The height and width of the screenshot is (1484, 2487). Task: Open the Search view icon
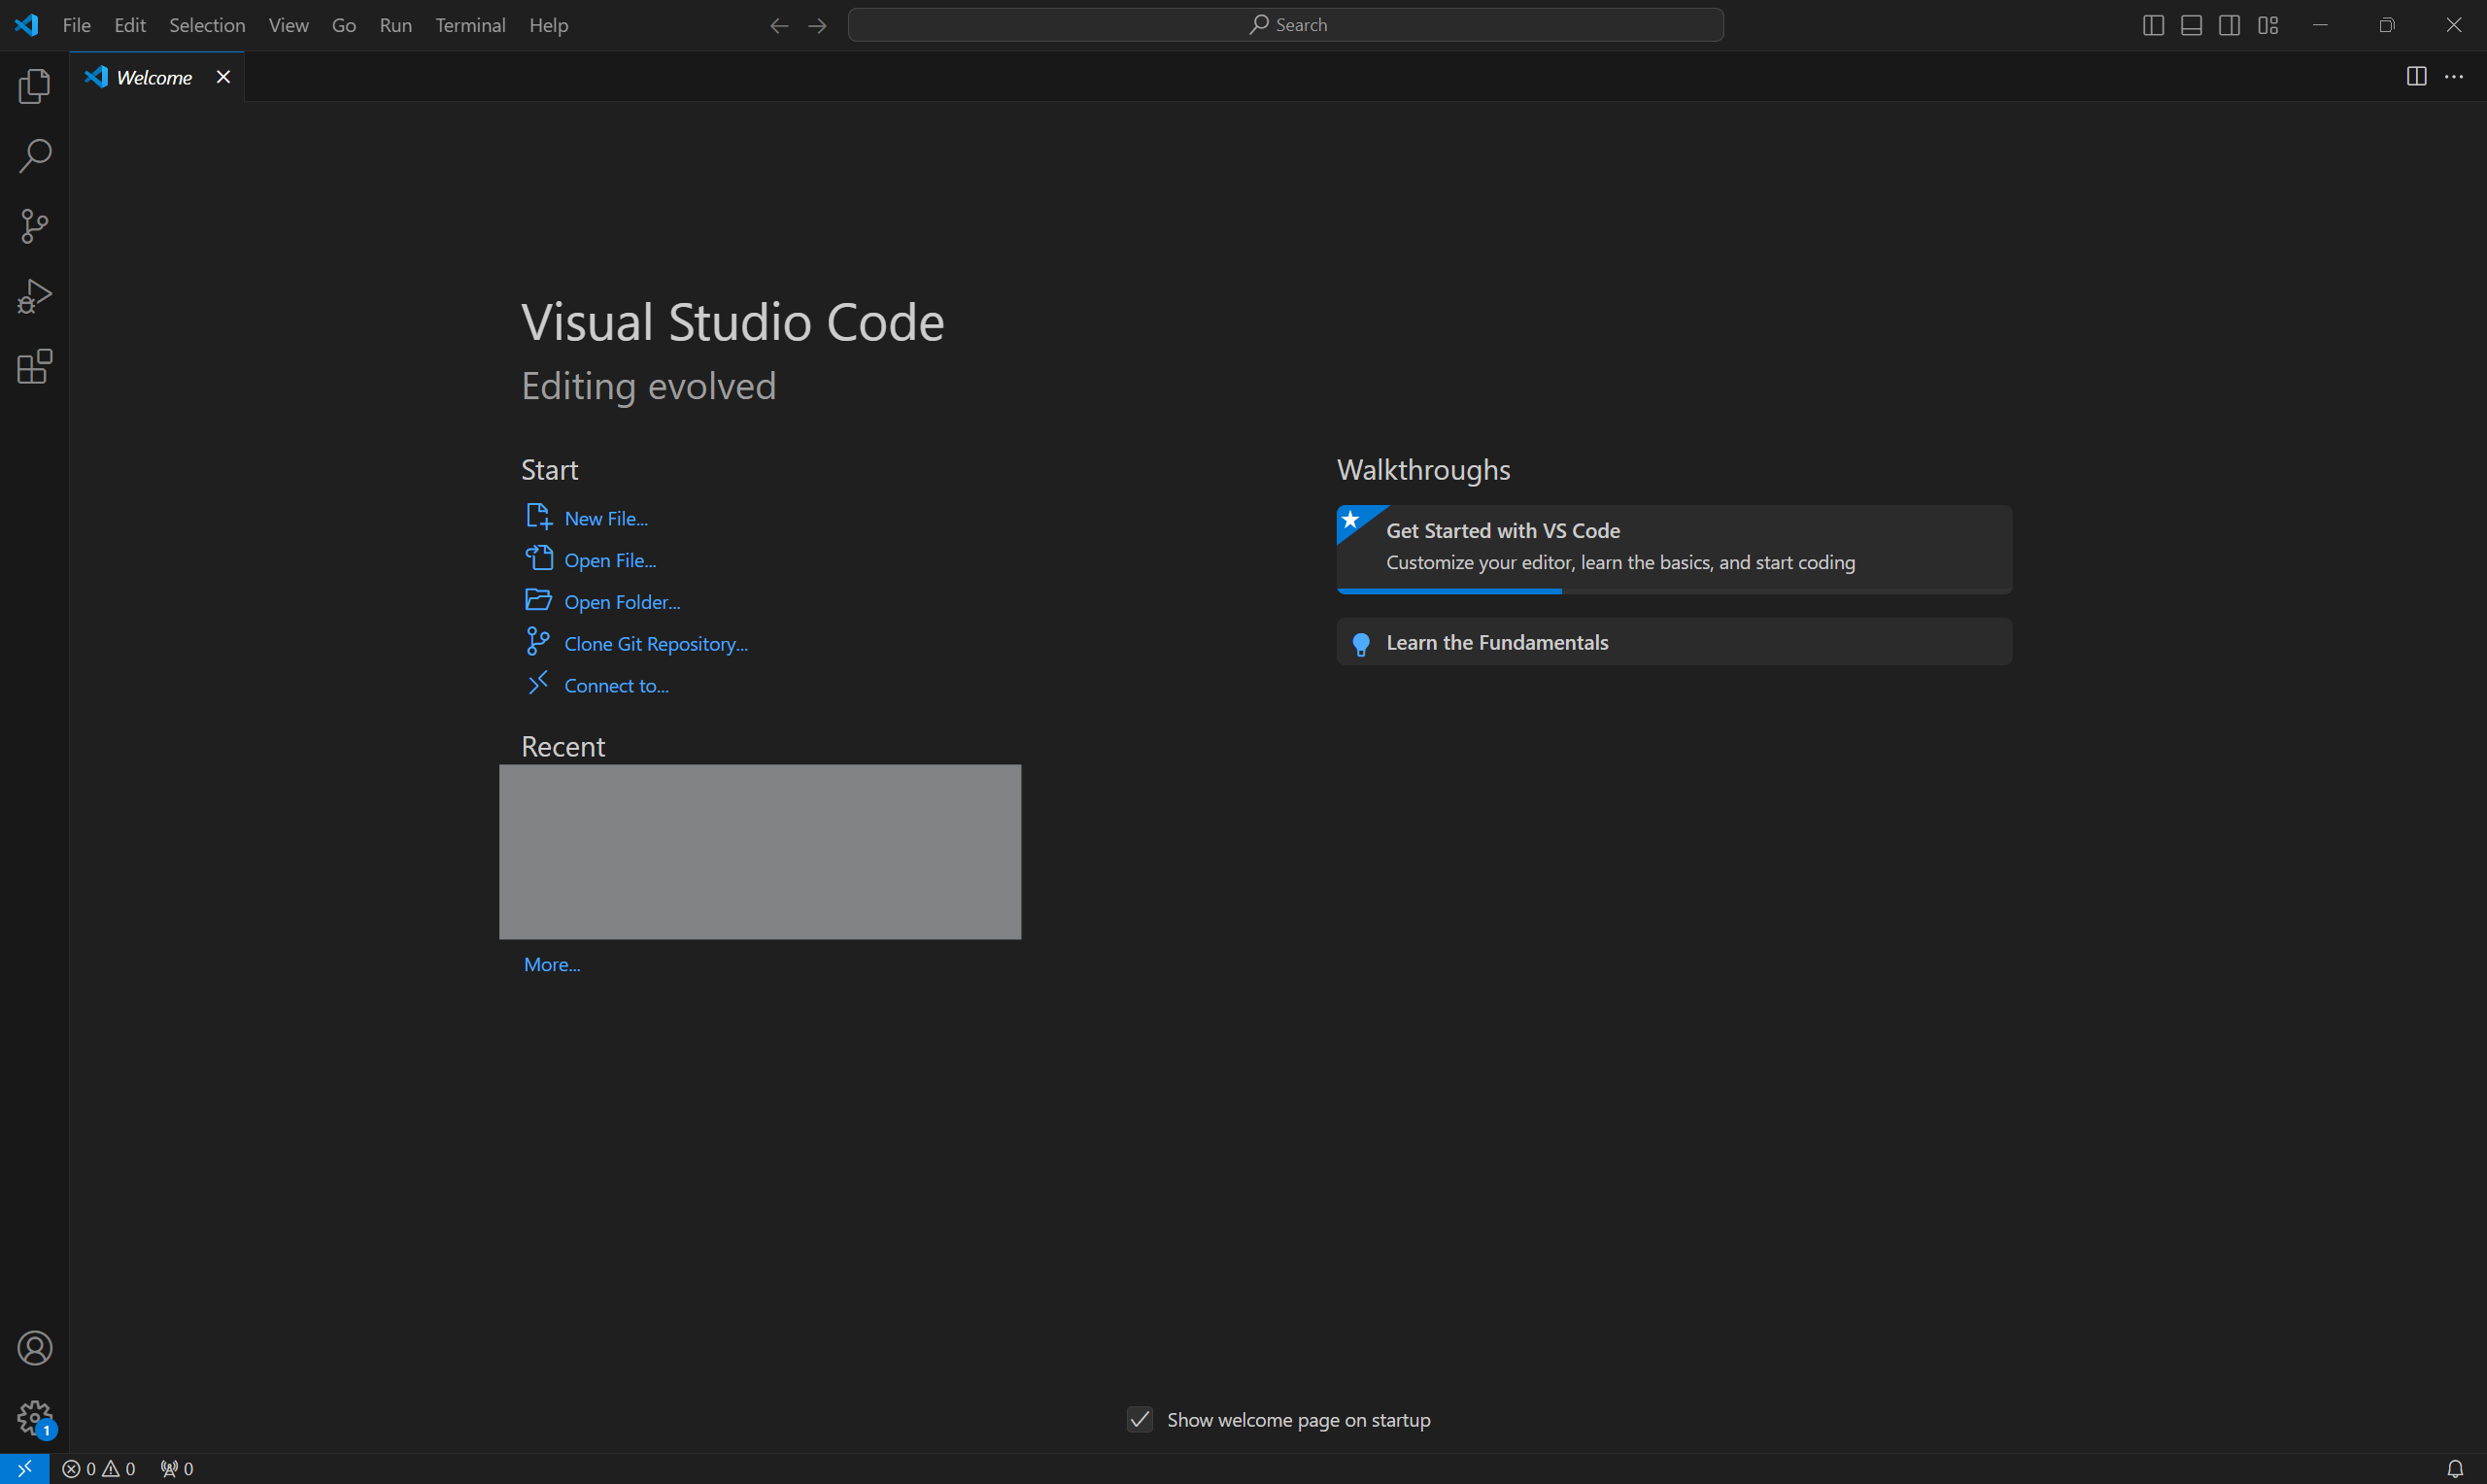point(34,156)
